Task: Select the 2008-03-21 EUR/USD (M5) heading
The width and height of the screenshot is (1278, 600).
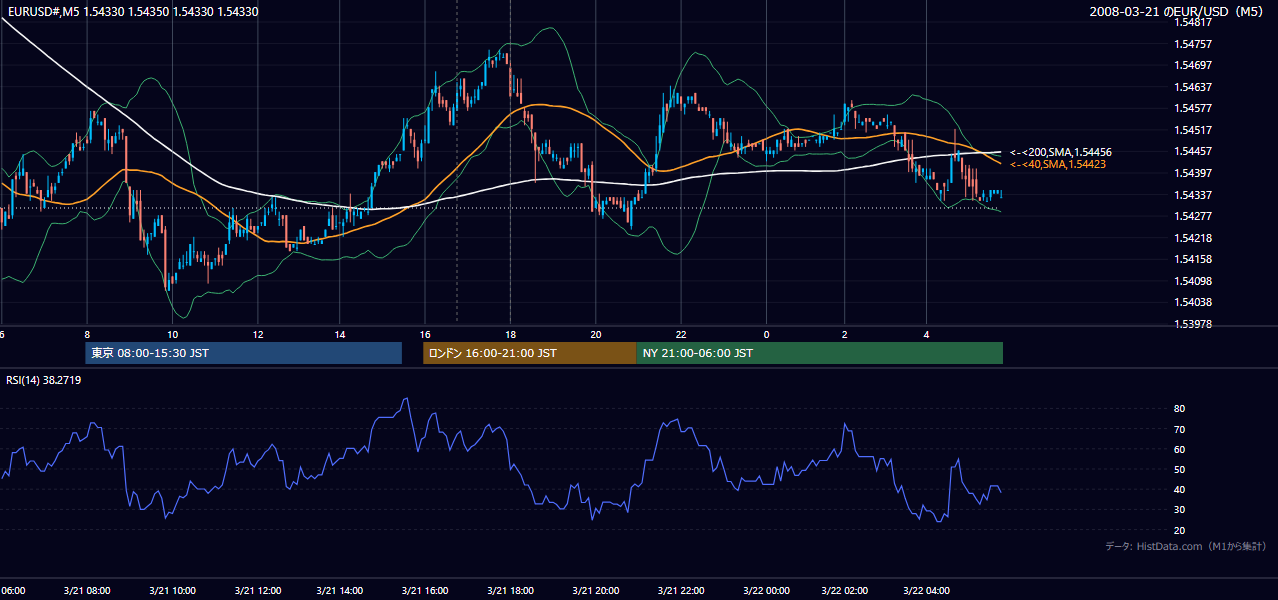Action: 1177,12
